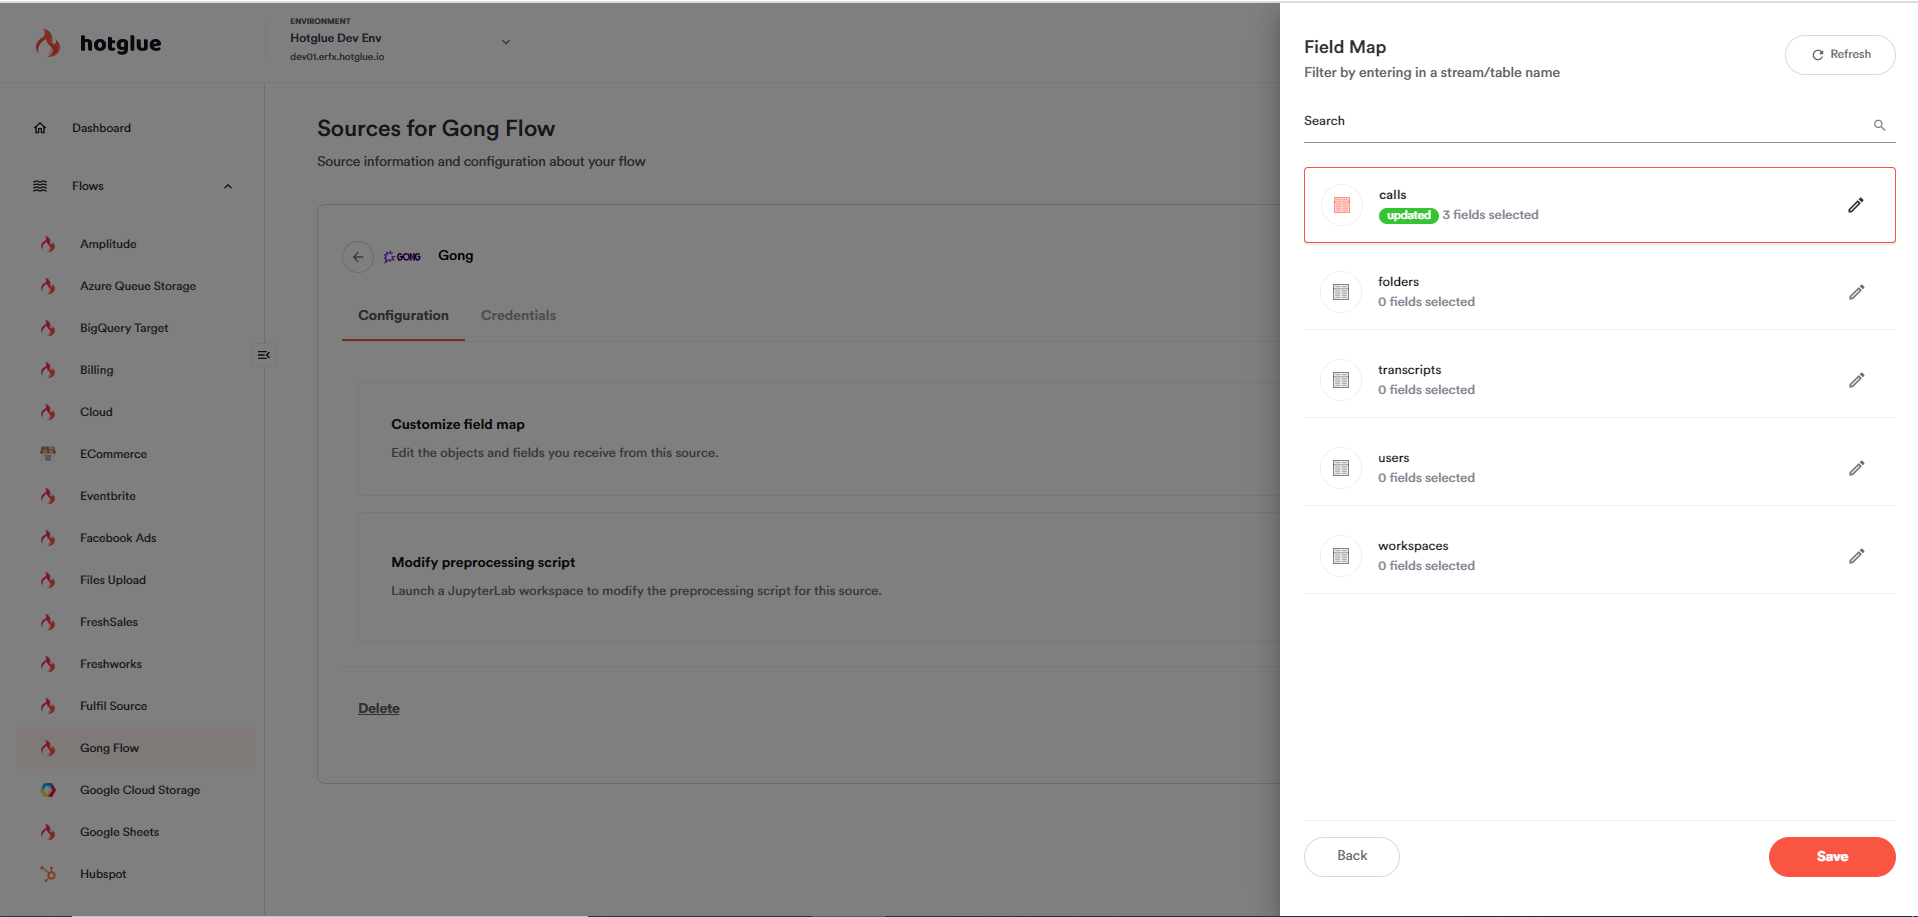1918x917 pixels.
Task: Open Fulfil Source flow
Action: tap(113, 706)
